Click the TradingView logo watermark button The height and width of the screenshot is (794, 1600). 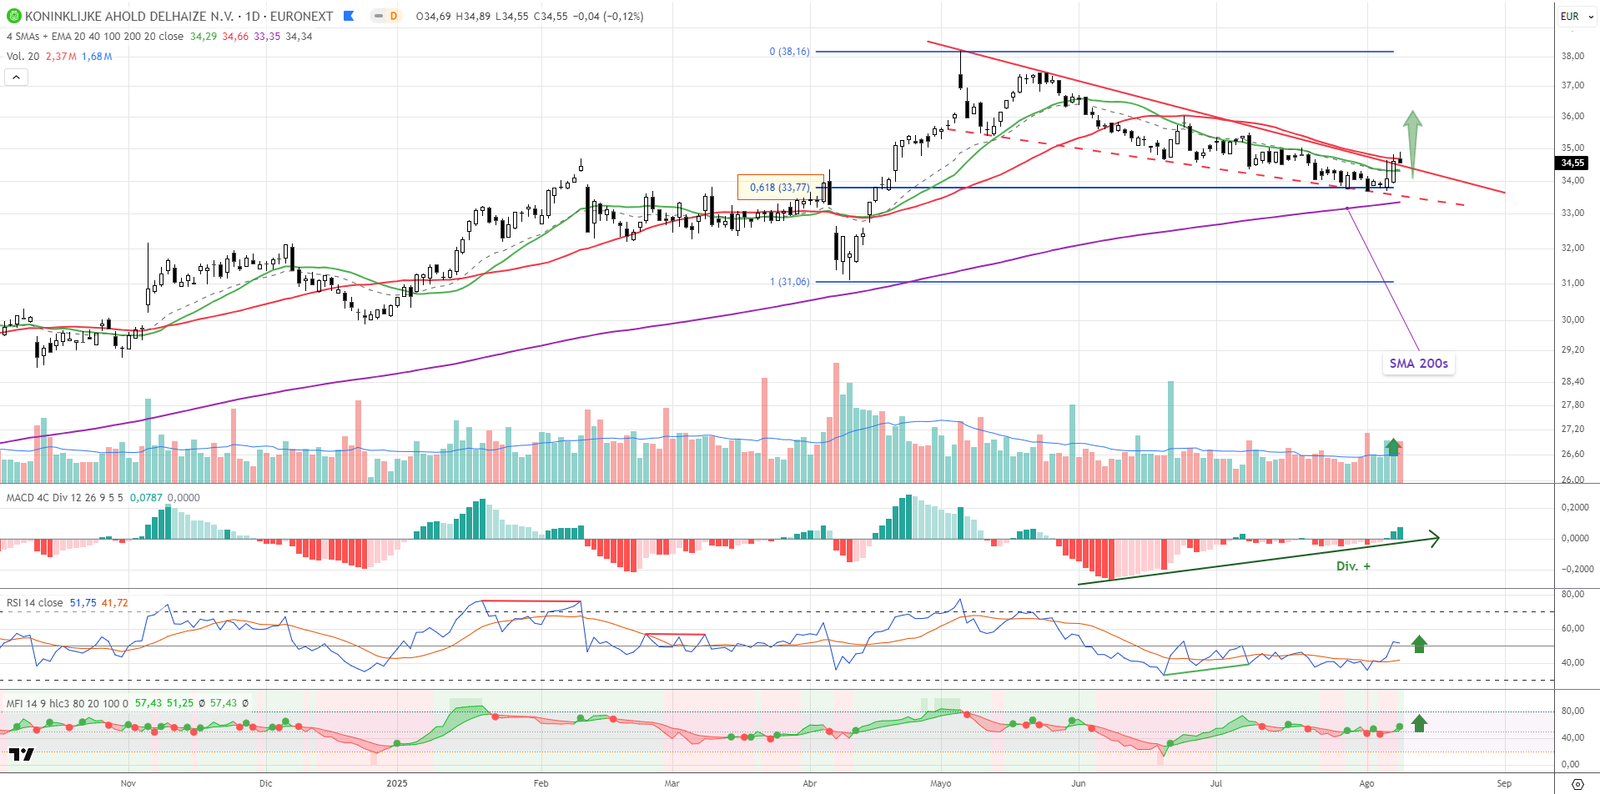(21, 755)
